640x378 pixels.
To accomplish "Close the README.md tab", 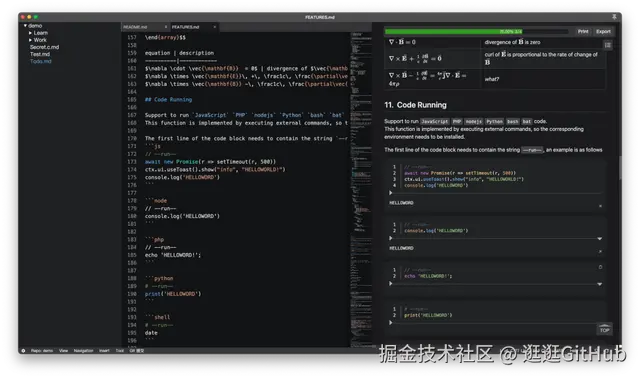I will [166, 27].
